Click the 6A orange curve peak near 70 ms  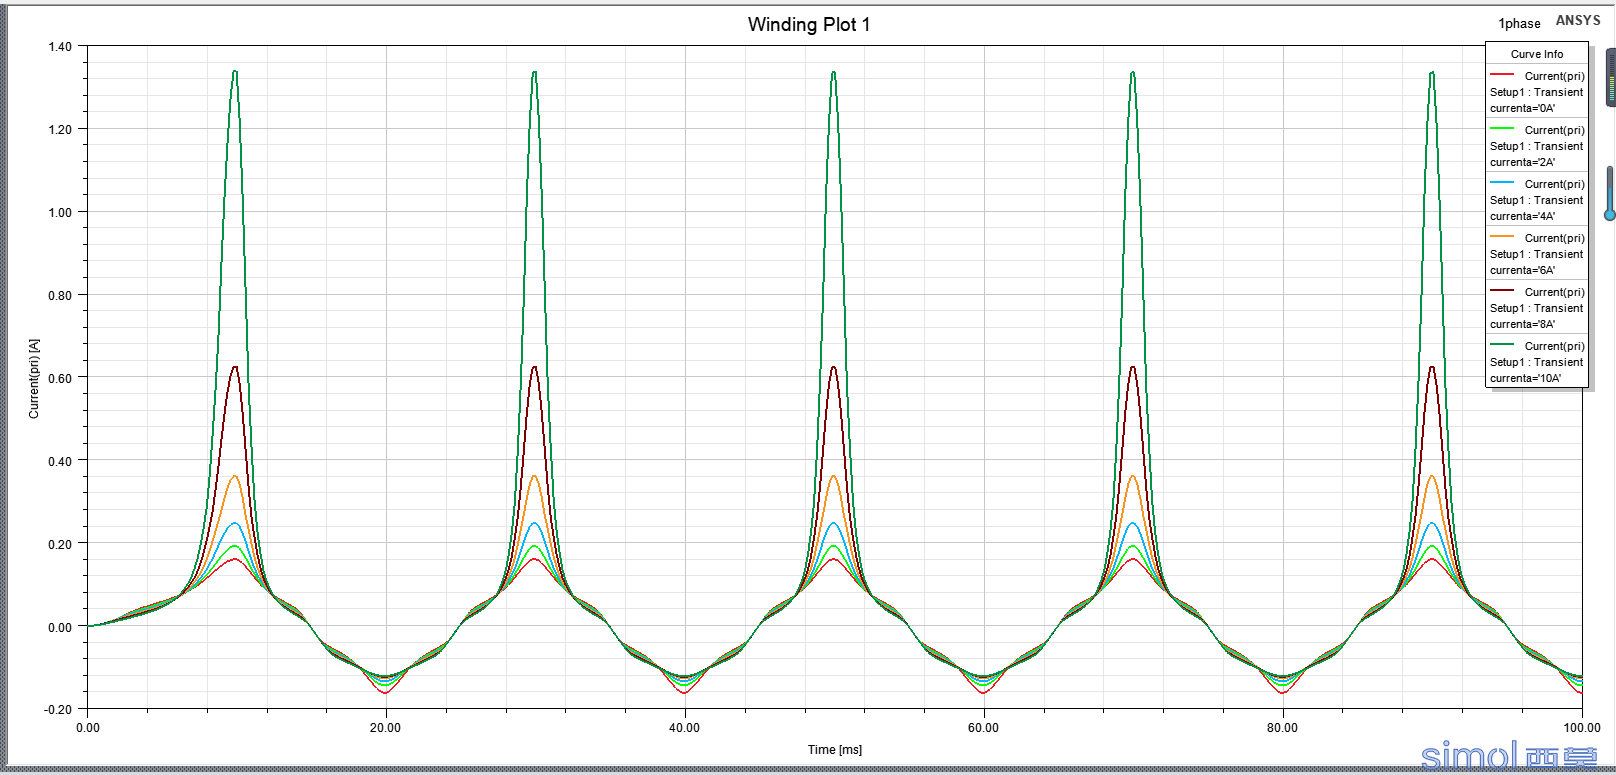(x=1132, y=476)
